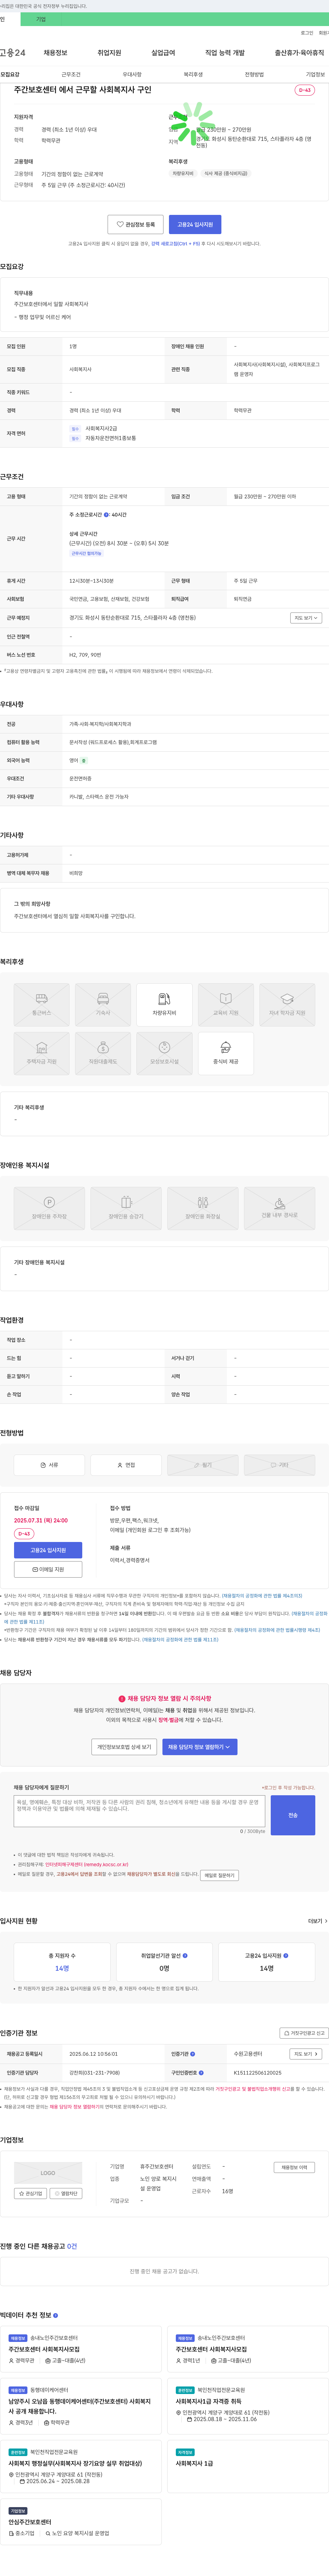Image resolution: width=329 pixels, height=2576 pixels.
Task: Click info icon next to 인증기관
Action: coord(193,2054)
